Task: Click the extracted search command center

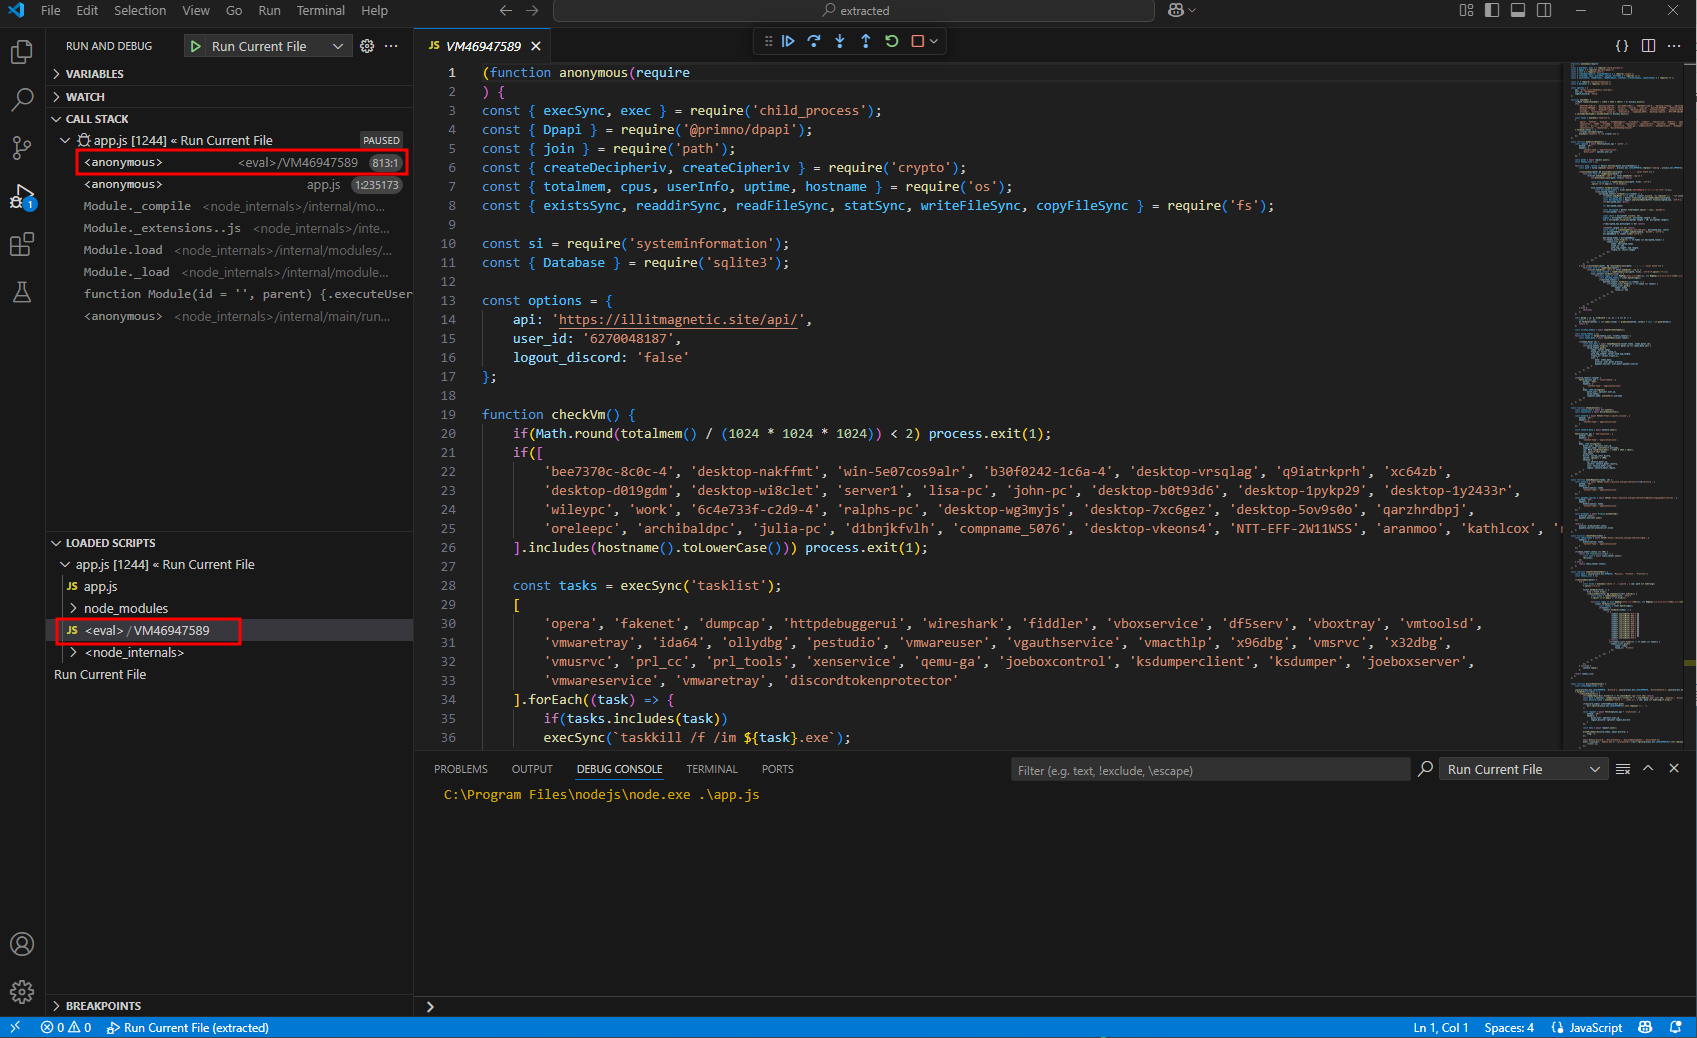Action: tap(854, 10)
